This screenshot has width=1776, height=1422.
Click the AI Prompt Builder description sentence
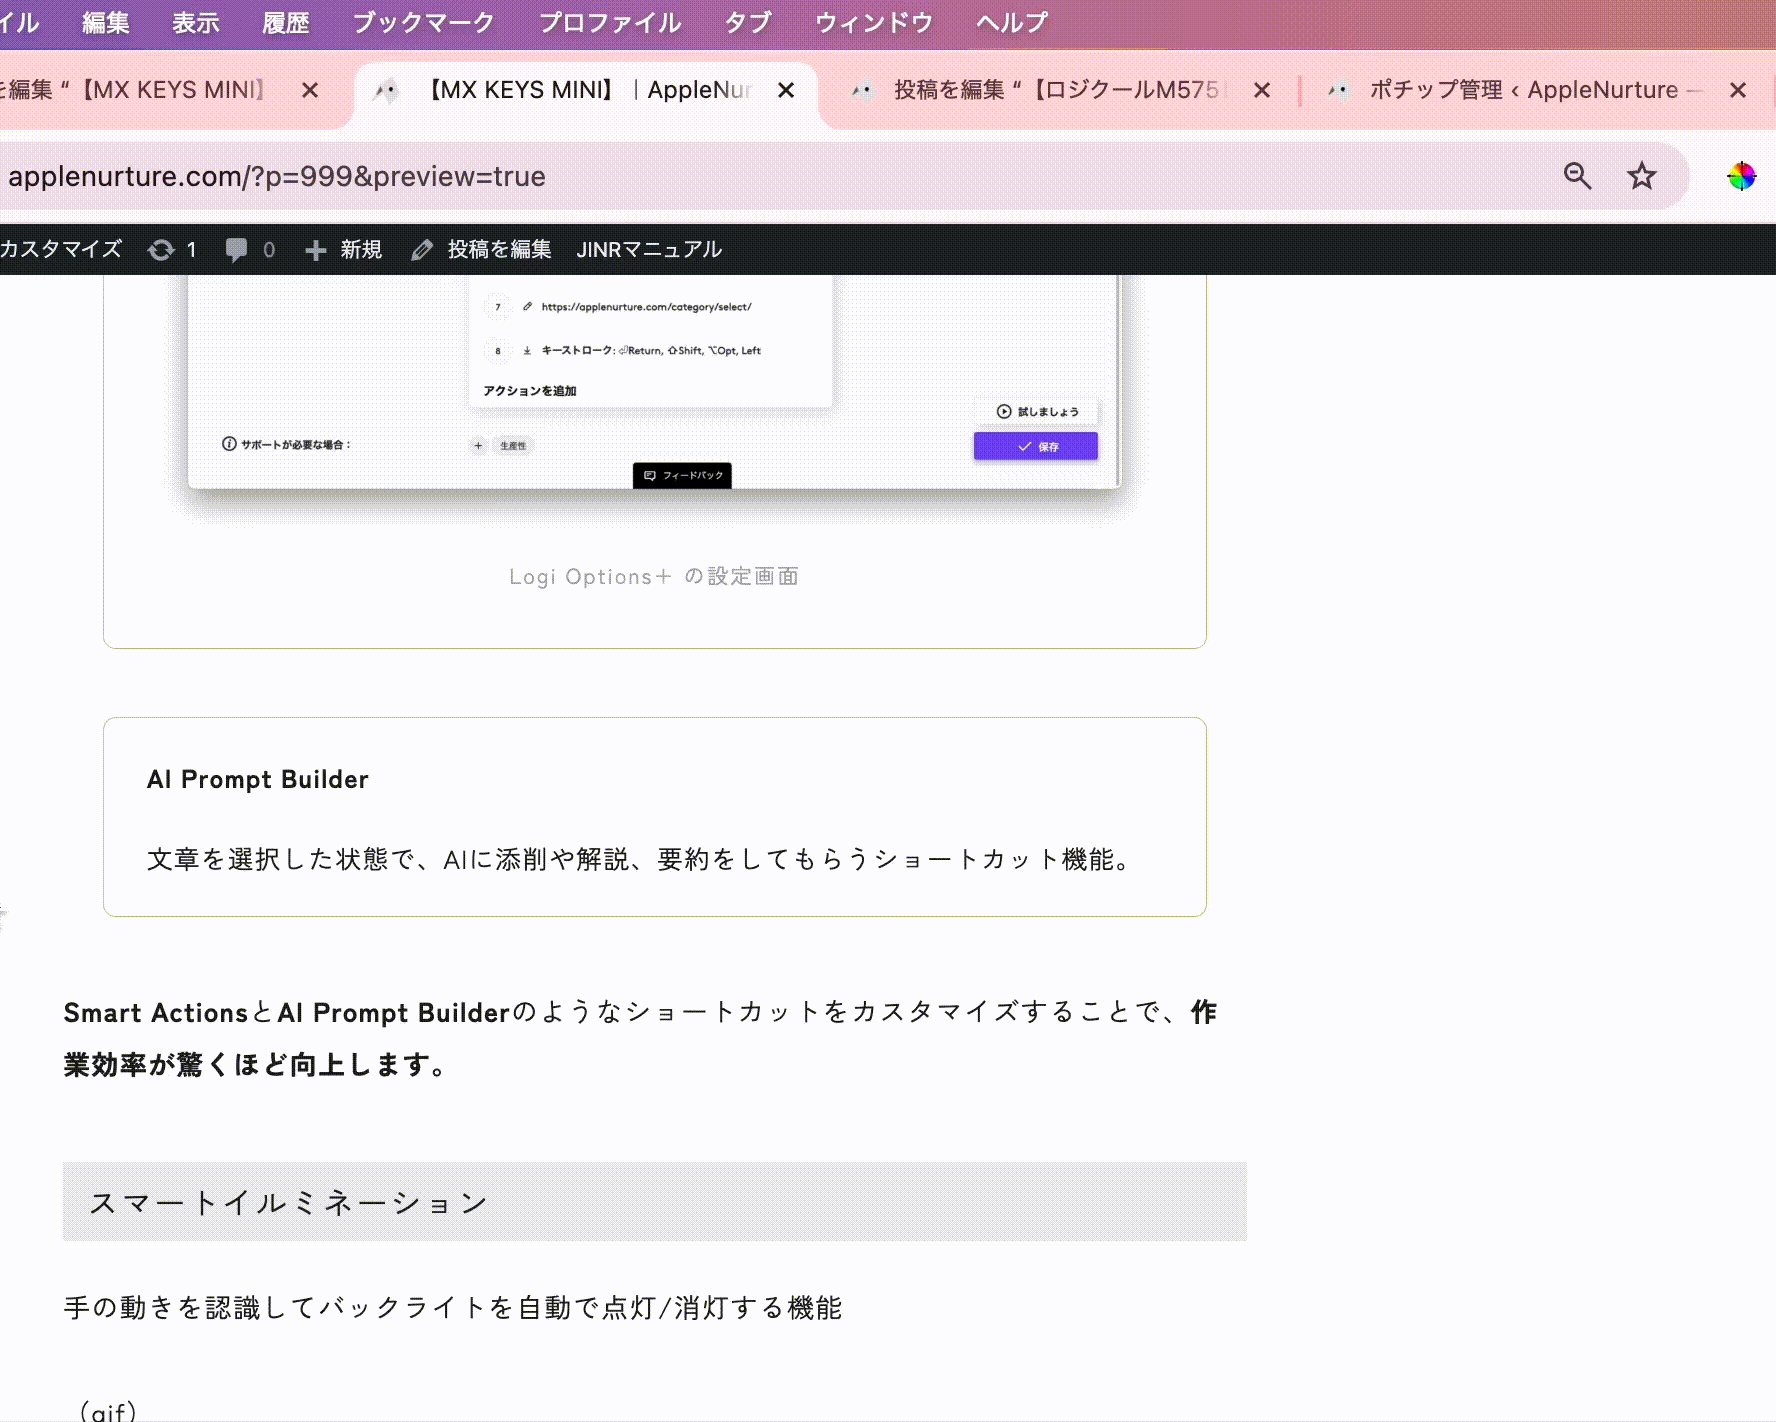tap(640, 860)
